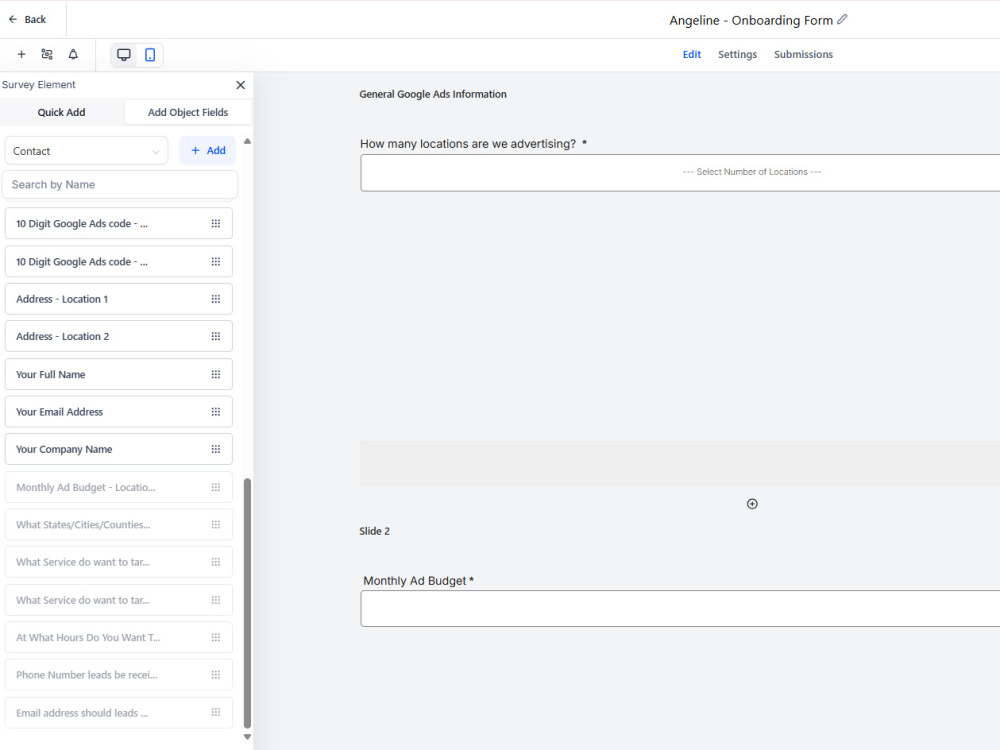
Task: Grab drag handle of Address - Location 1
Action: click(216, 299)
